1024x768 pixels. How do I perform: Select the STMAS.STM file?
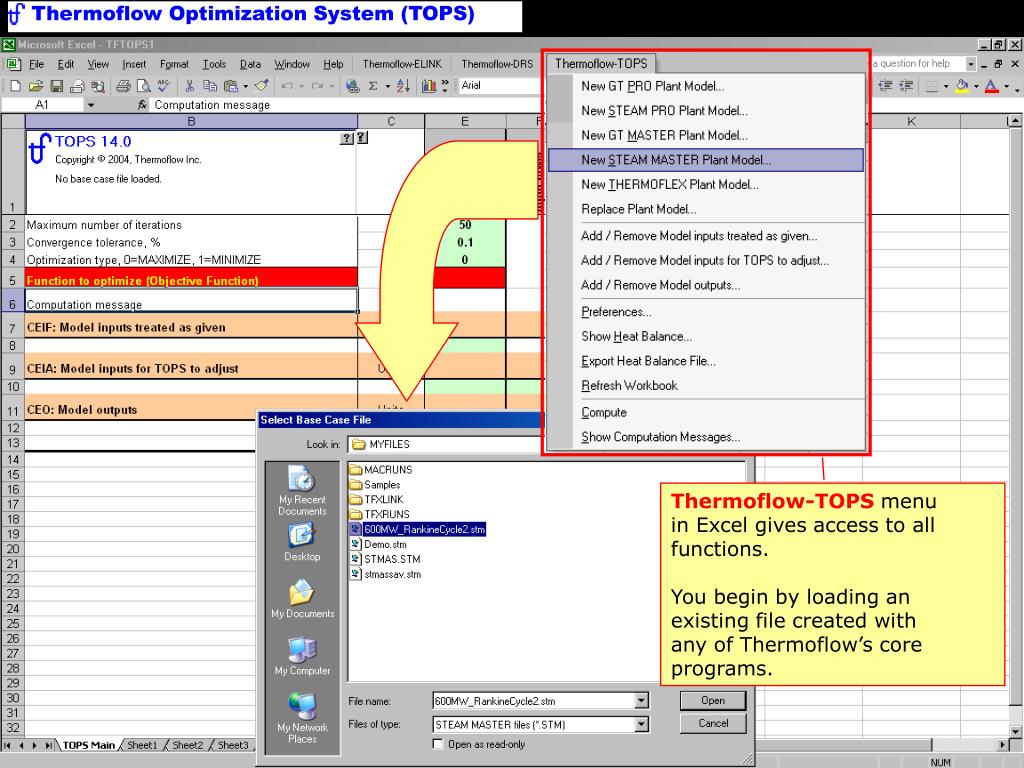385,559
